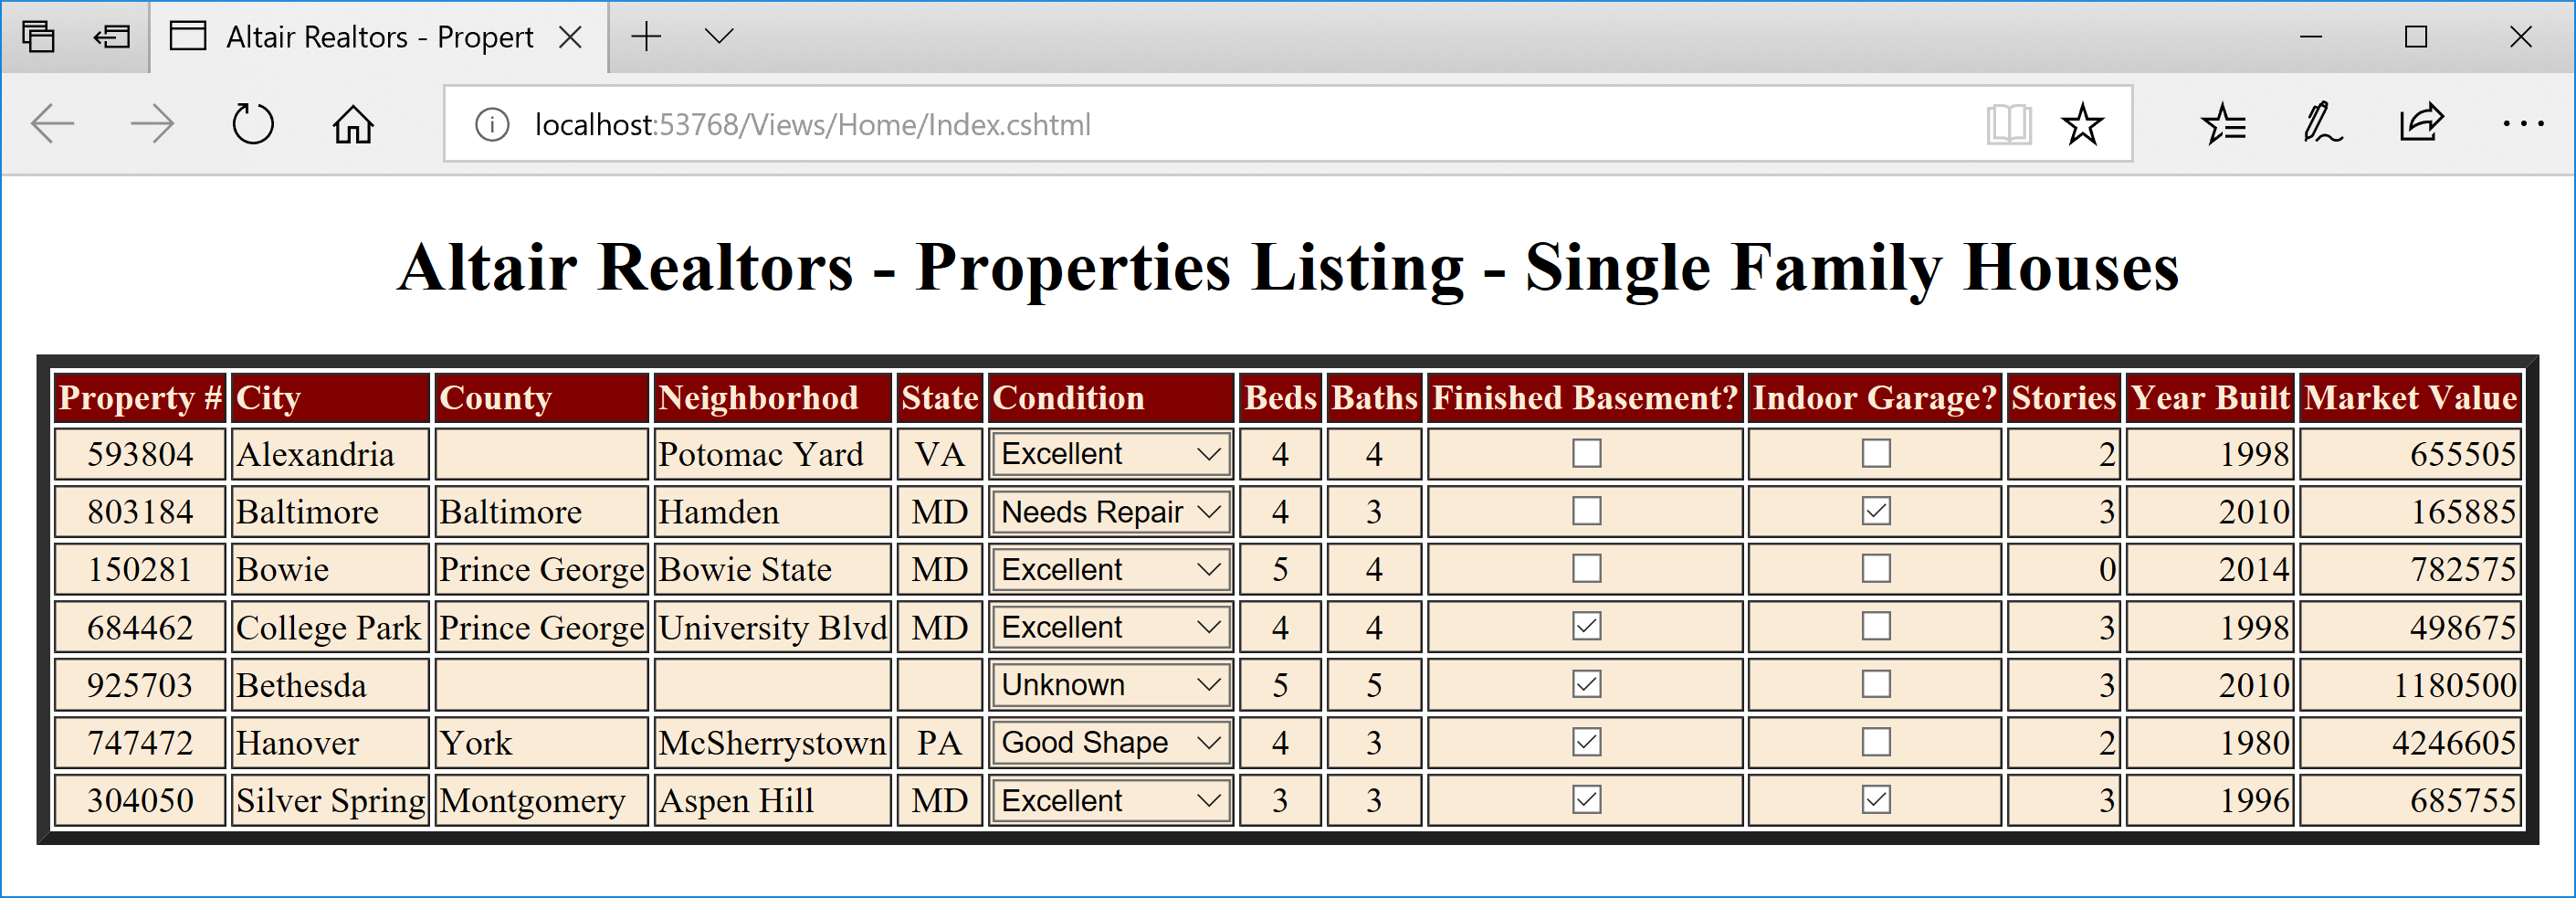Click Stories field showing 0 for Bowie

[2063, 569]
